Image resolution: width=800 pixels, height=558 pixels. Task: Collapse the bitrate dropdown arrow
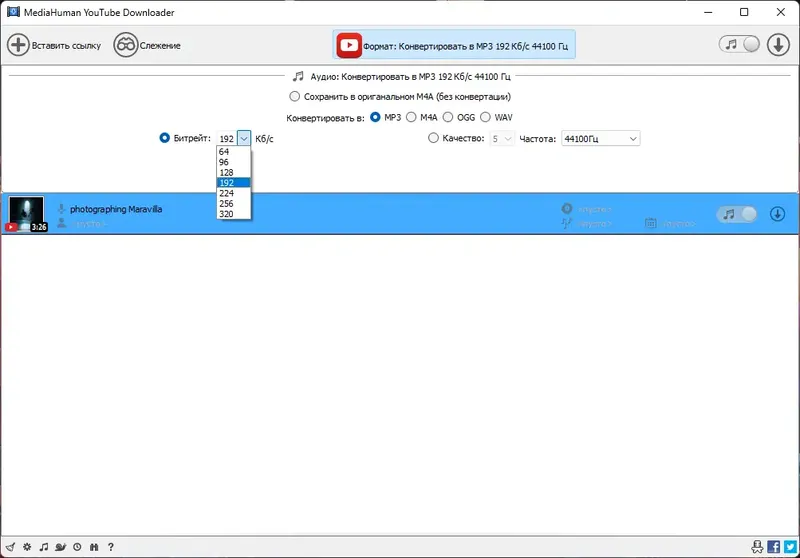pyautogui.click(x=244, y=139)
